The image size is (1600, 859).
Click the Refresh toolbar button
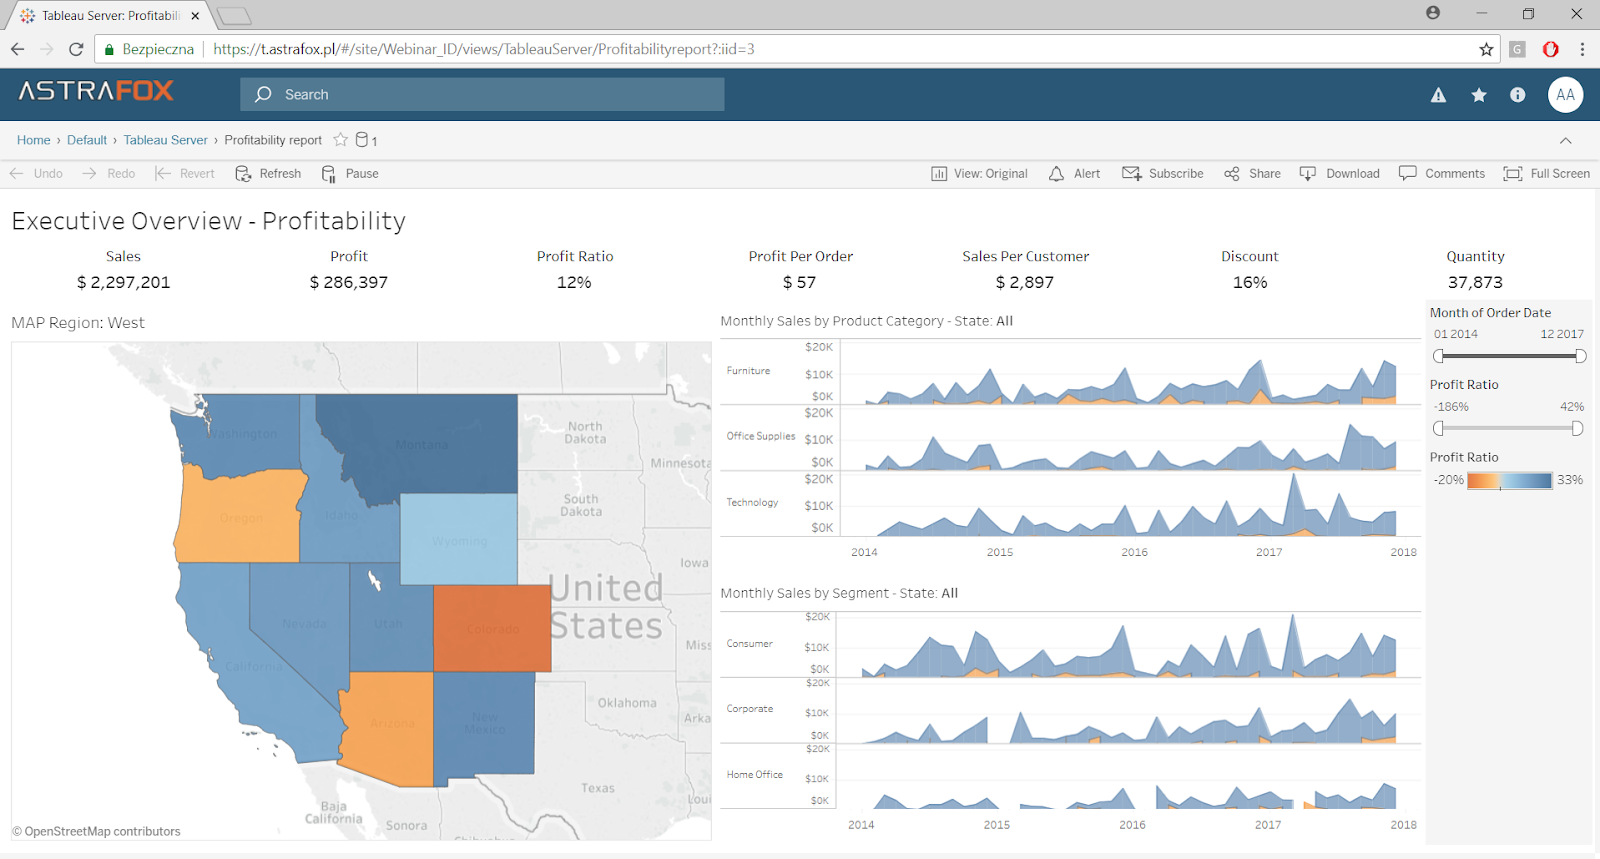268,174
